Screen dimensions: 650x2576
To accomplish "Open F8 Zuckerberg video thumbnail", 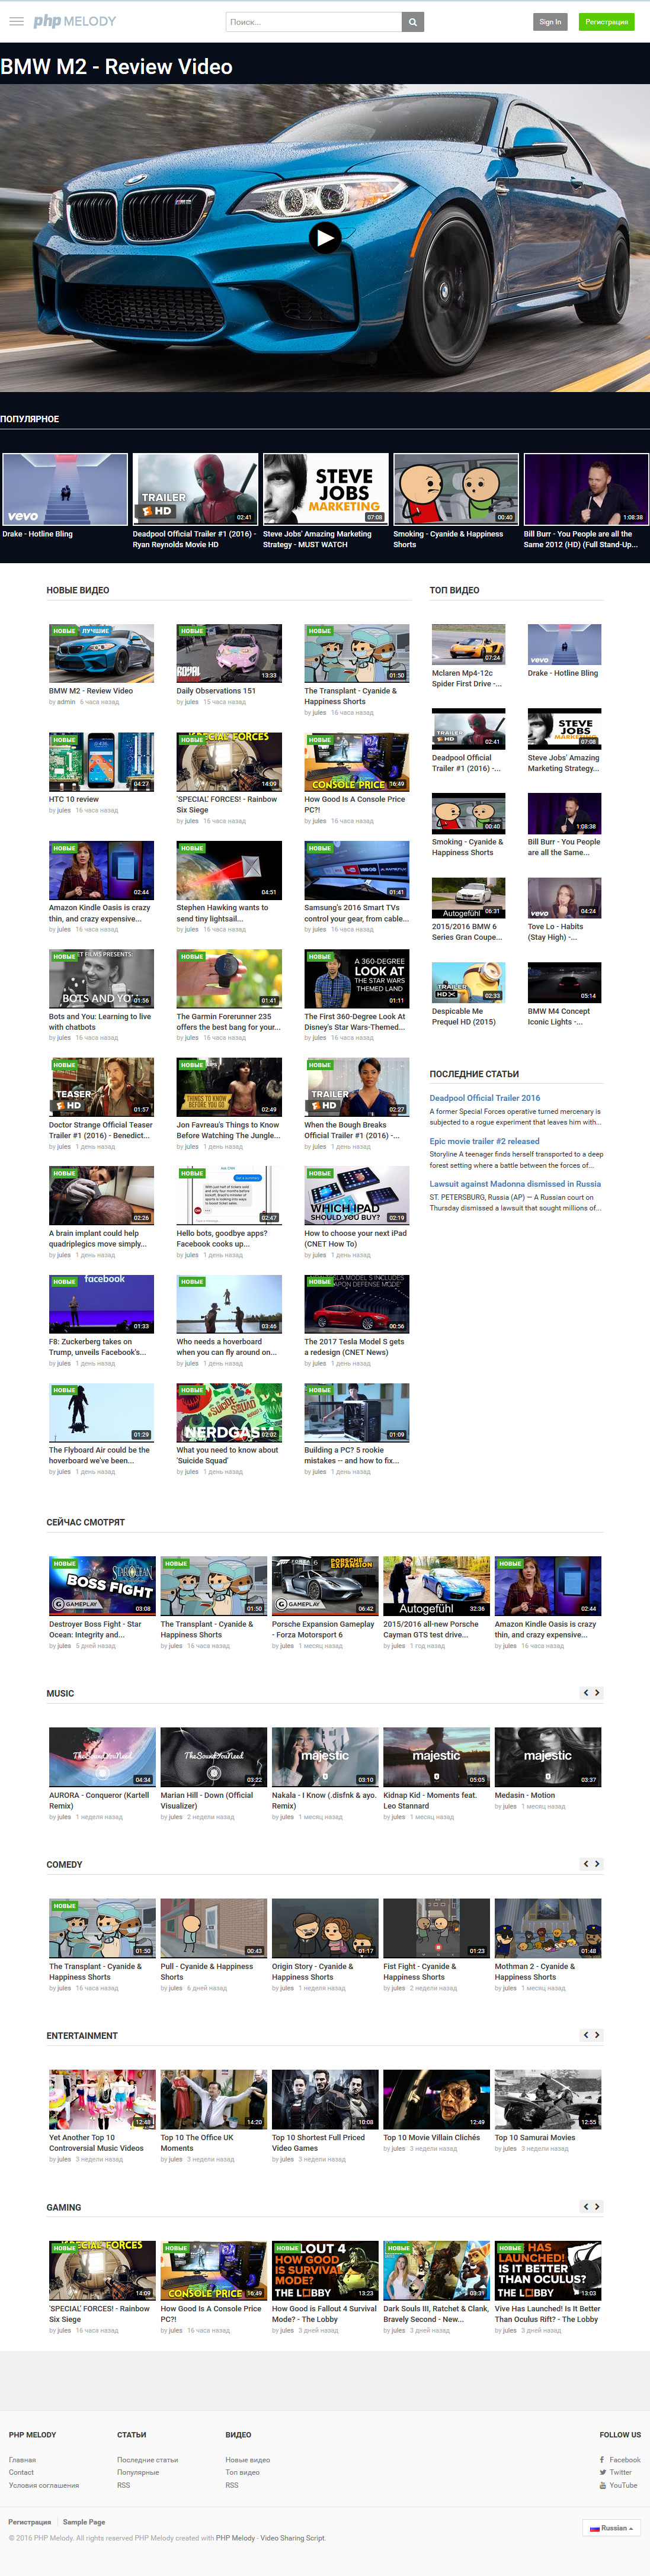I will pos(101,1304).
